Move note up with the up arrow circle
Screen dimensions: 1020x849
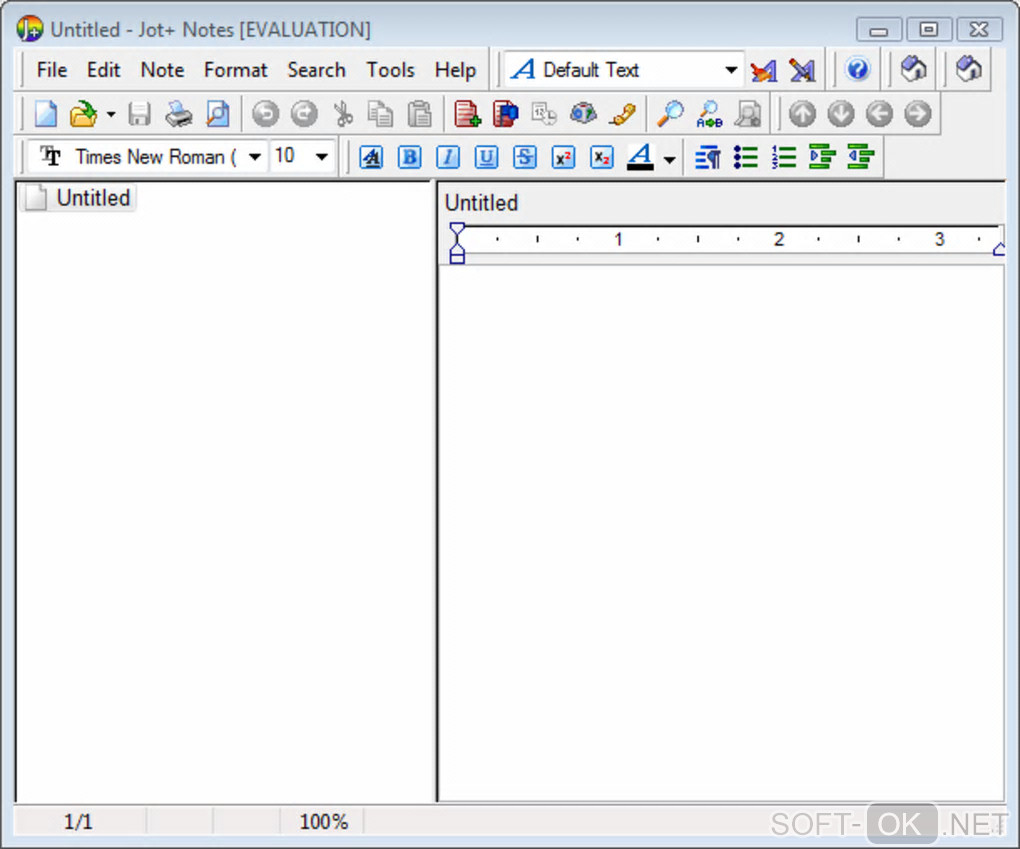pyautogui.click(x=803, y=115)
